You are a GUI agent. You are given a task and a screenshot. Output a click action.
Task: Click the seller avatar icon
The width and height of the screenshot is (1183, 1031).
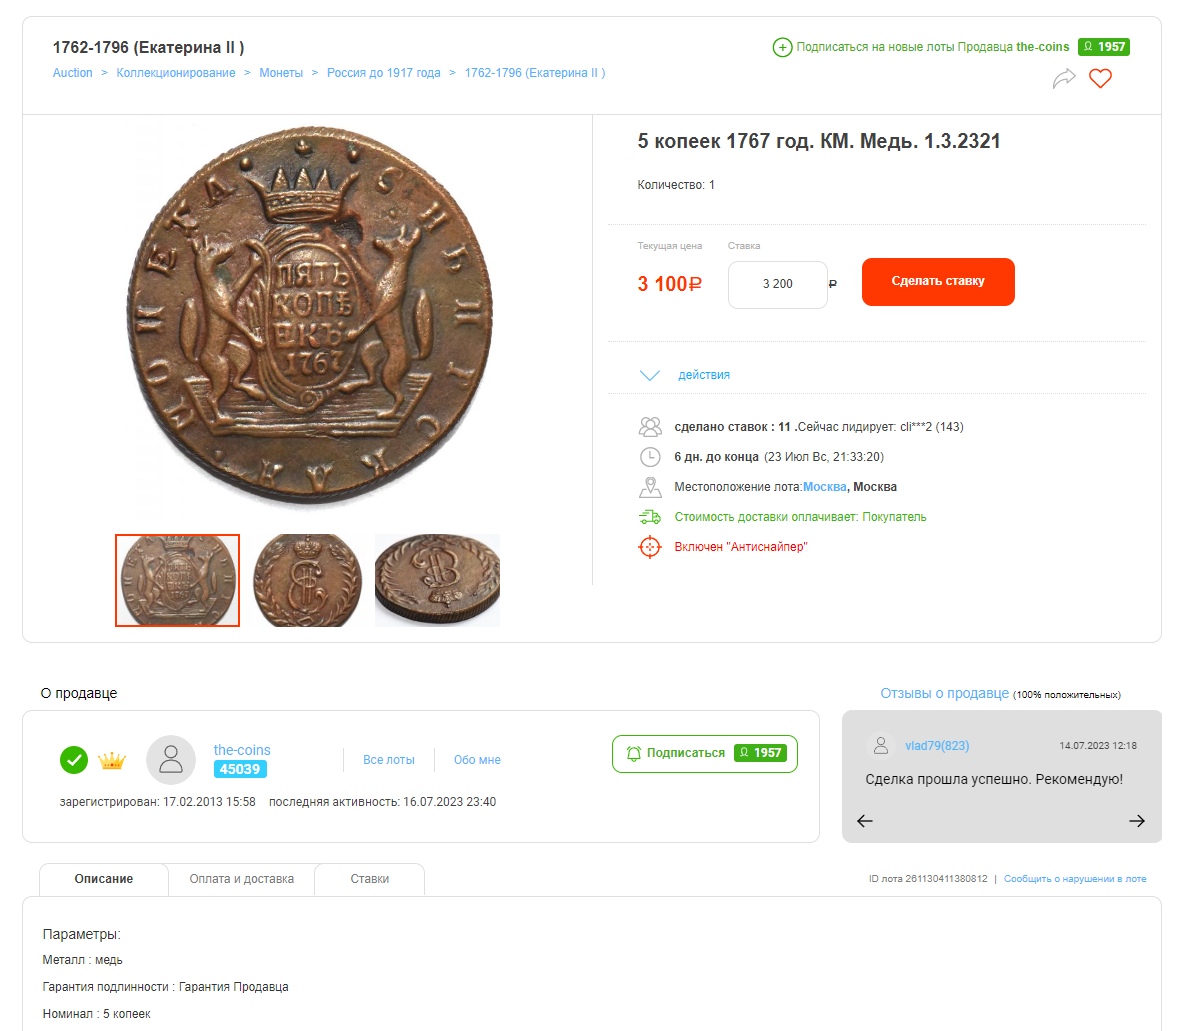pyautogui.click(x=171, y=760)
